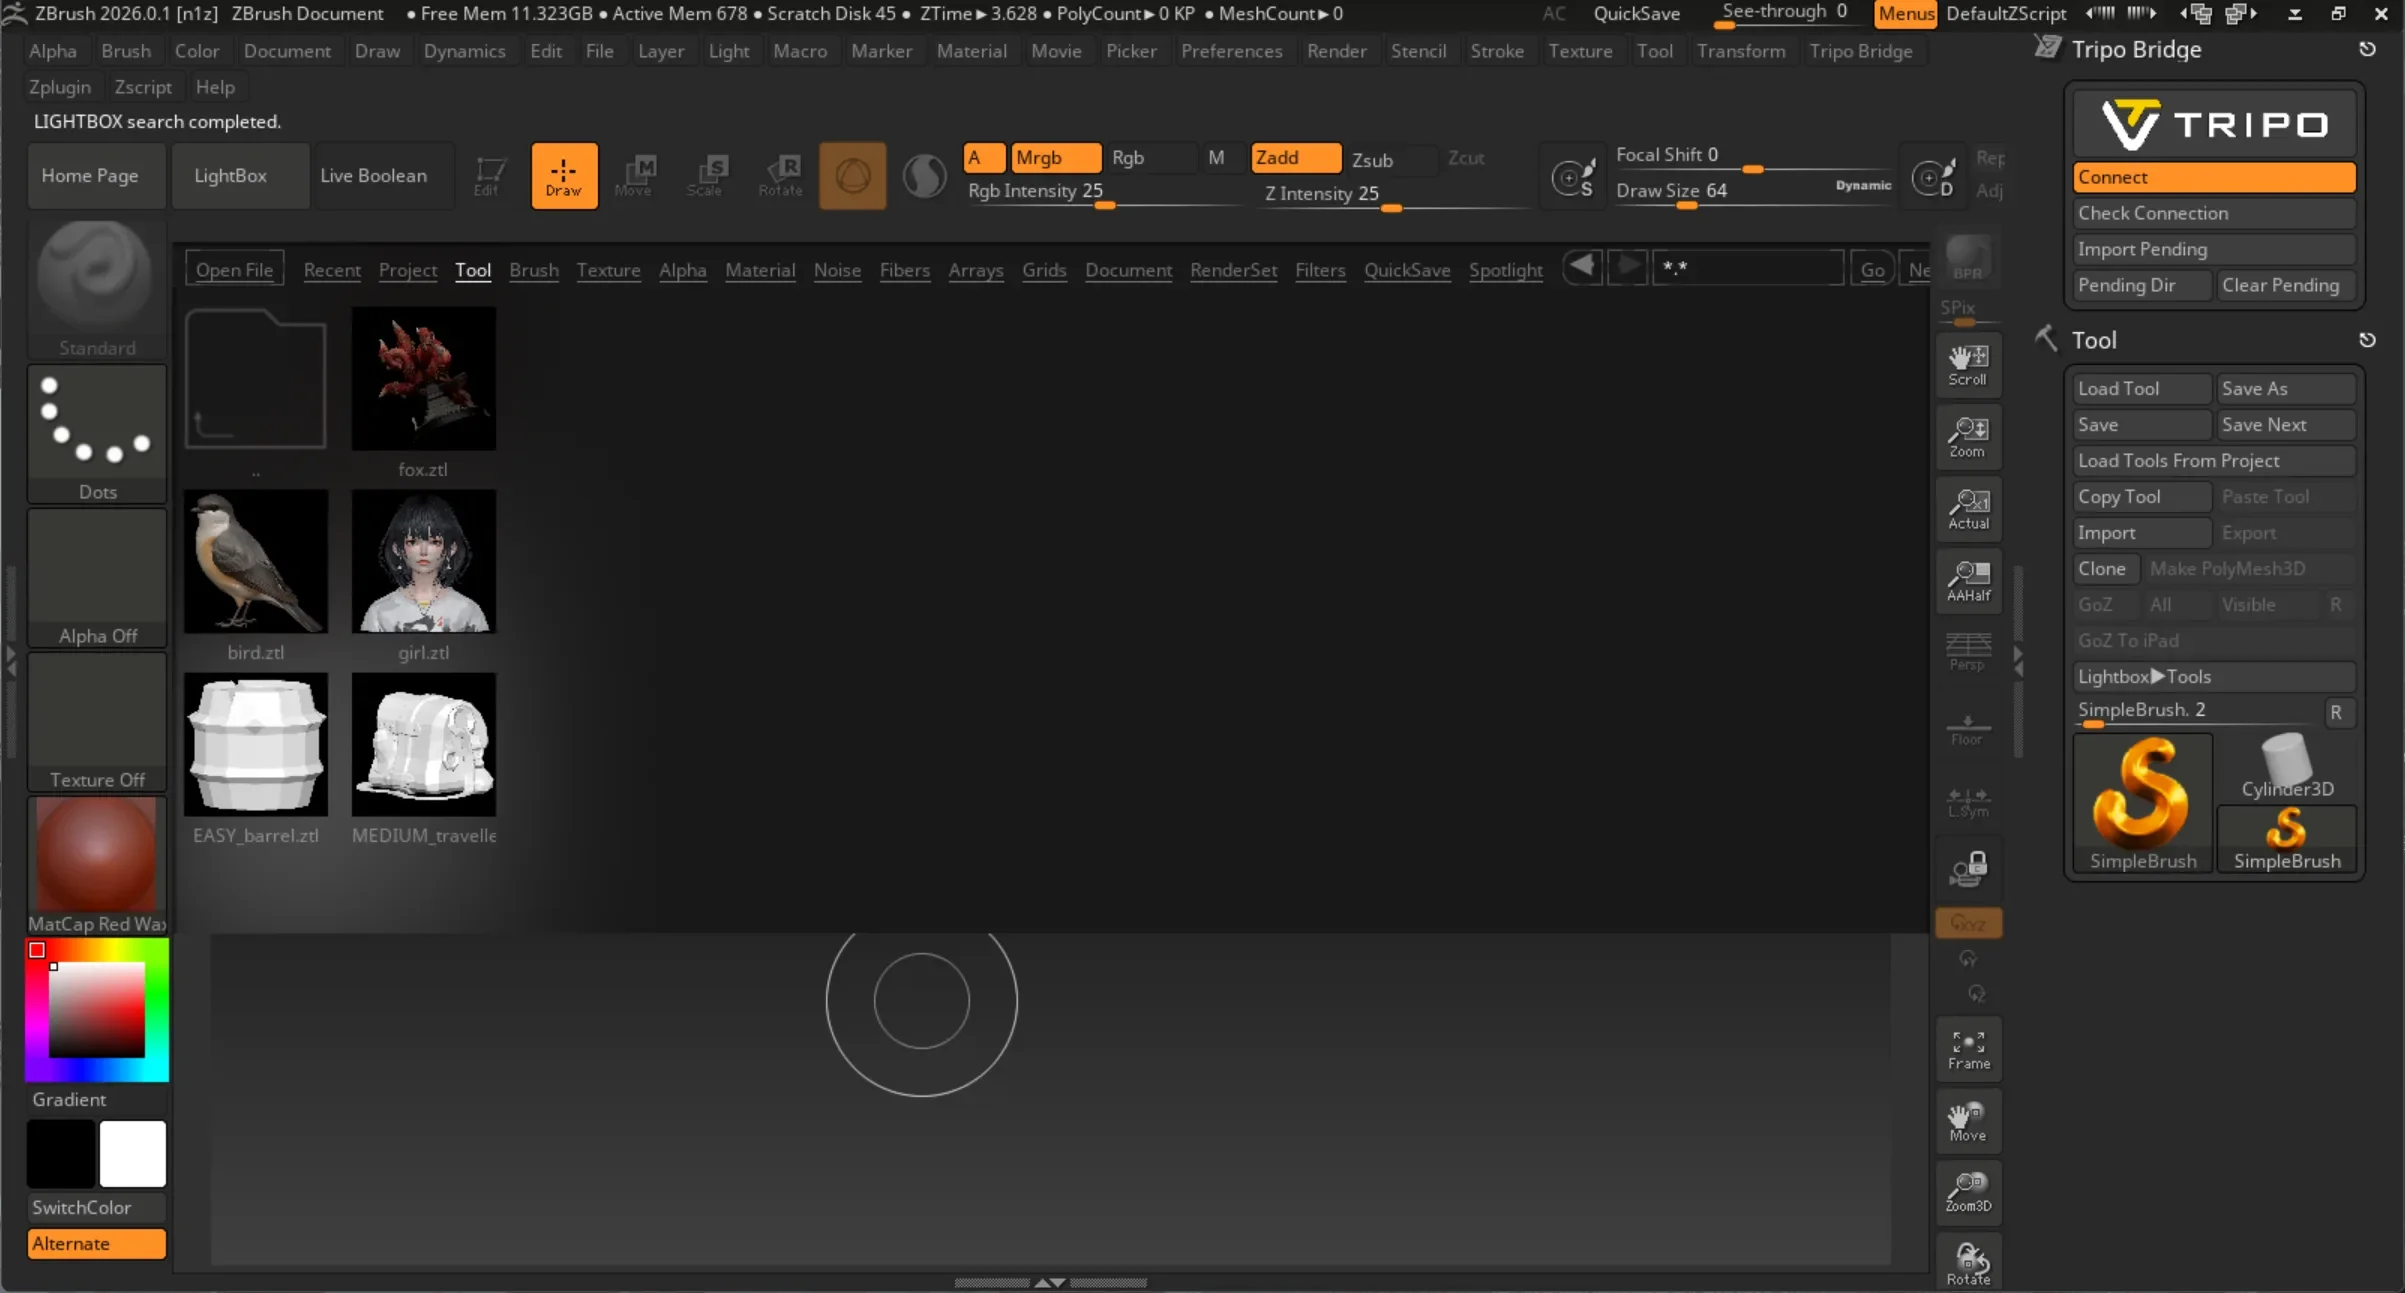Select the Cylinder3D tool
The height and width of the screenshot is (1293, 2405).
(2287, 766)
